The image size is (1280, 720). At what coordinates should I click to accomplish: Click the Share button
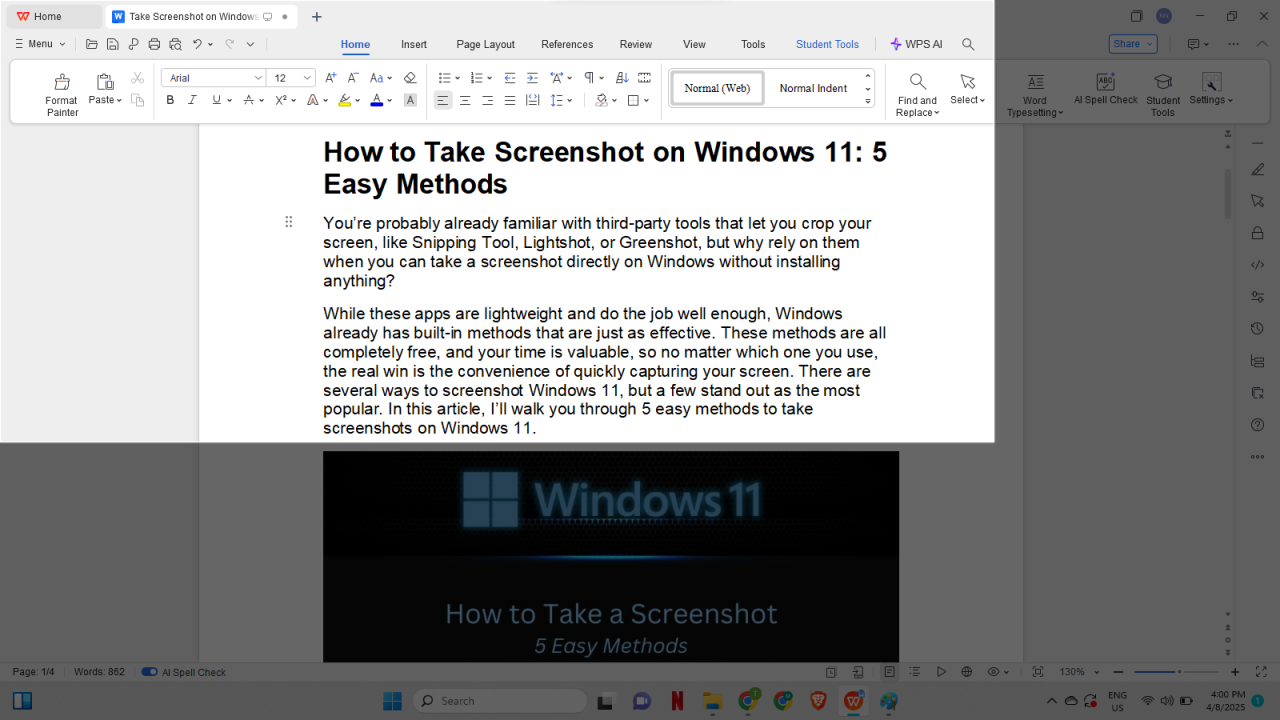pyautogui.click(x=1132, y=44)
